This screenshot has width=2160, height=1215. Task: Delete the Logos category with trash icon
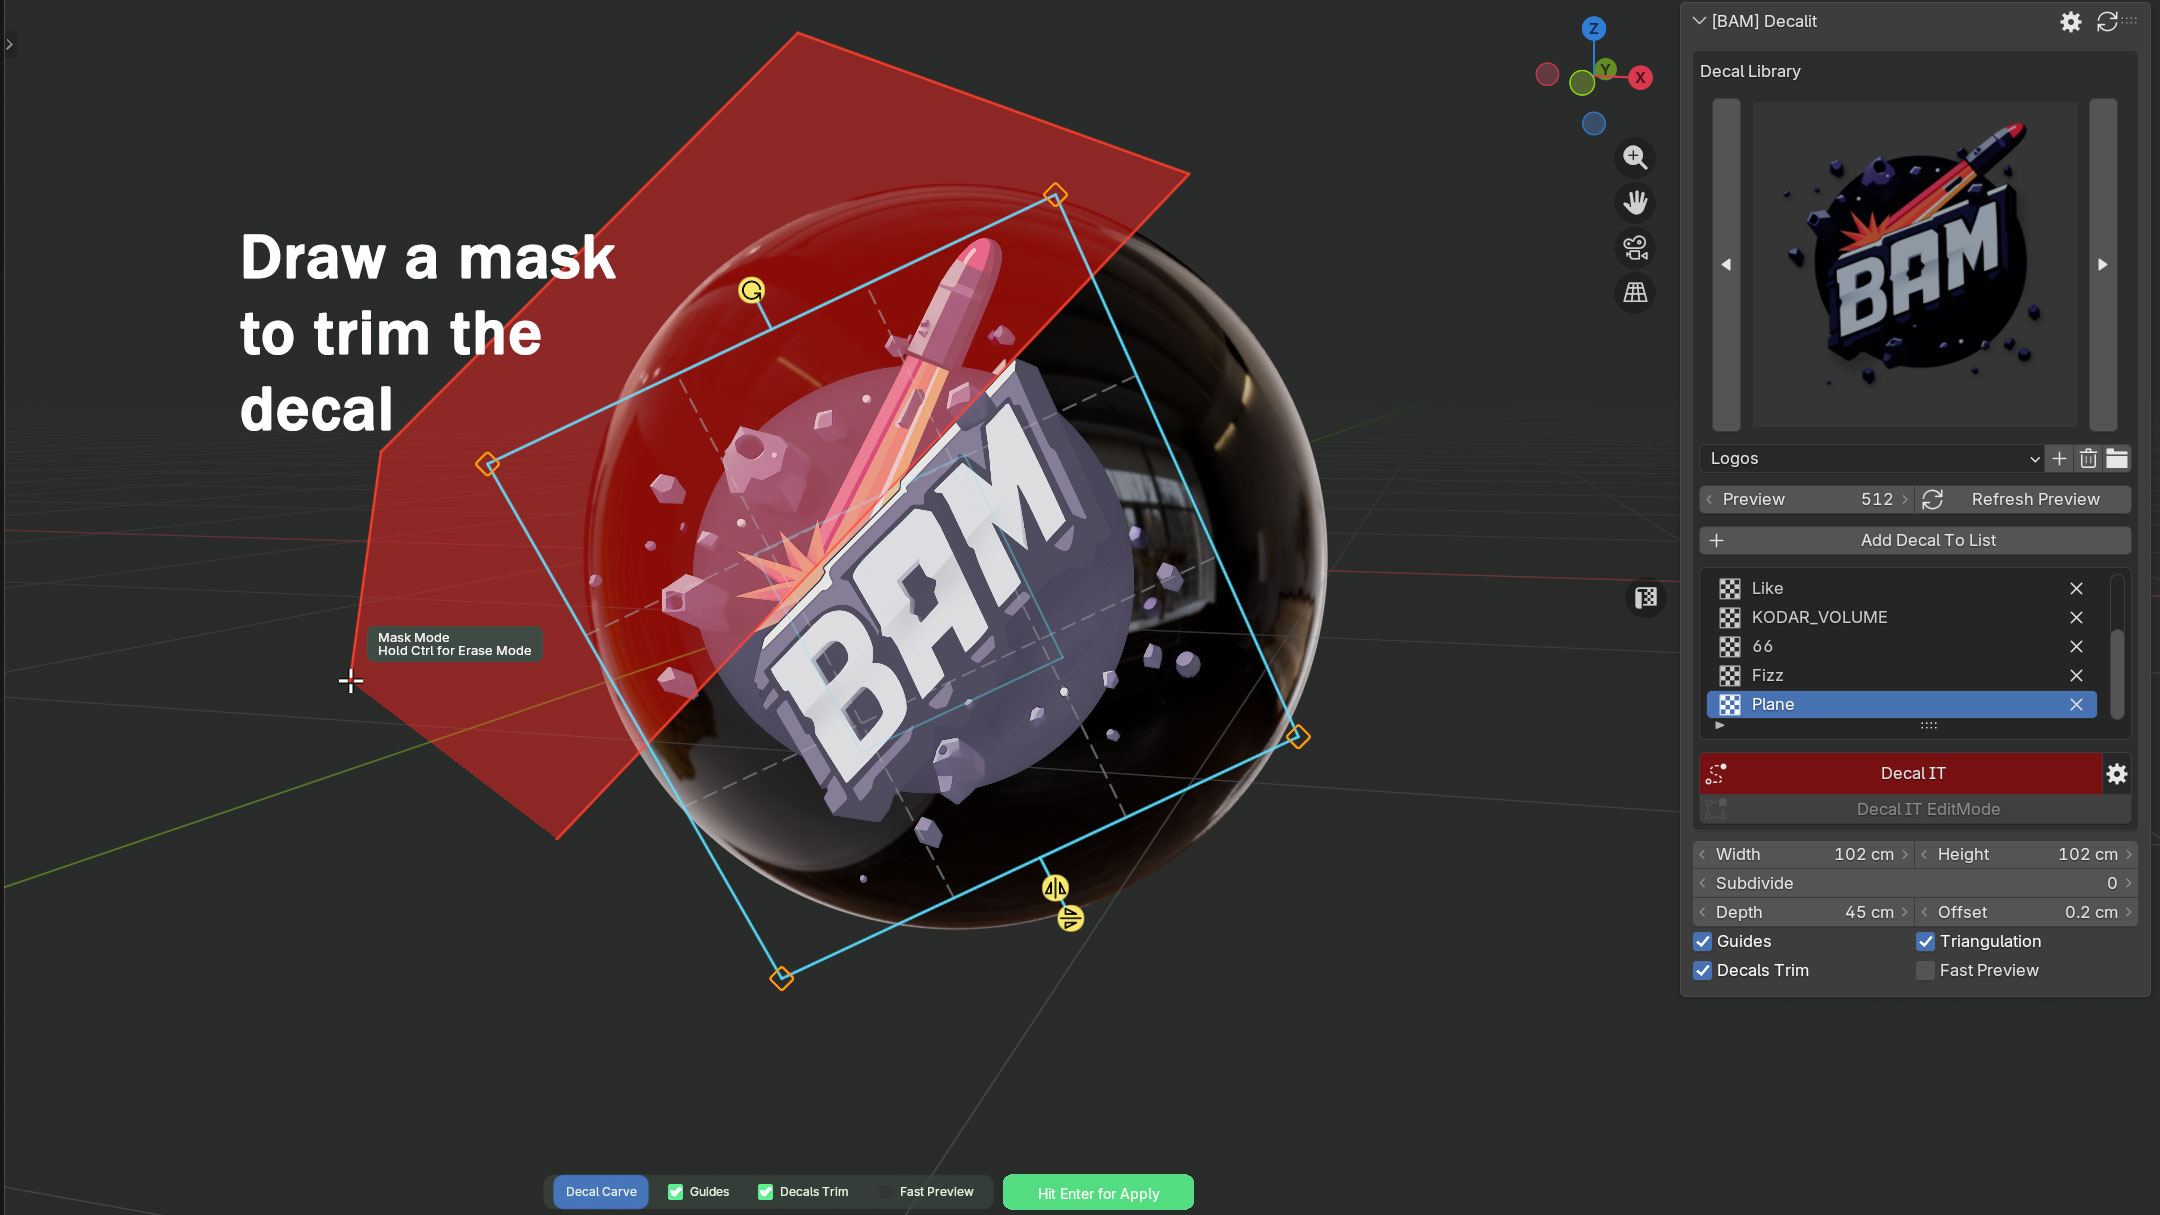pos(2088,459)
